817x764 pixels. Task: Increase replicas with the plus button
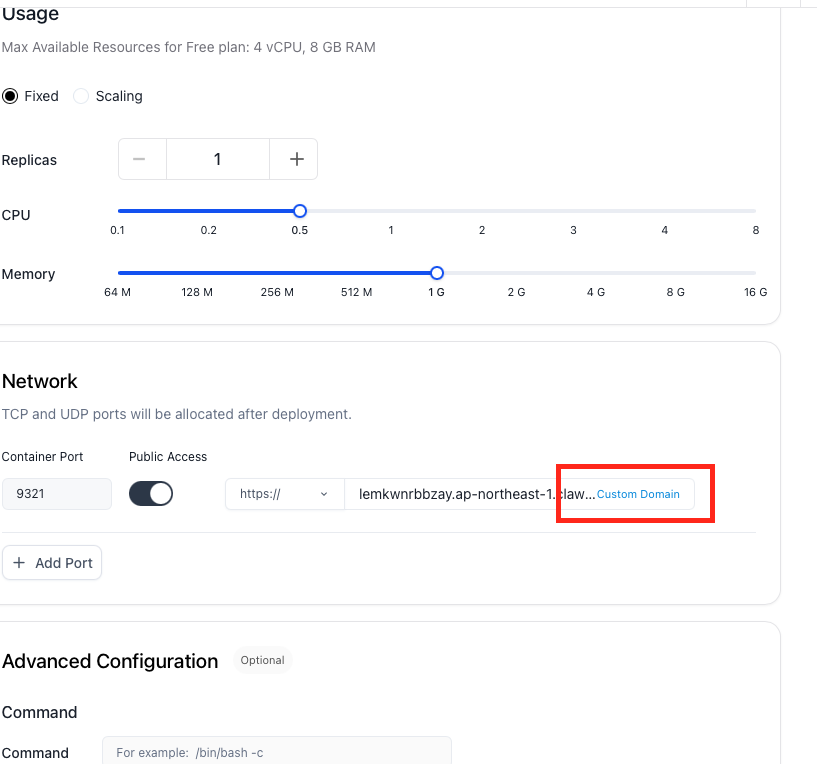pyautogui.click(x=296, y=159)
